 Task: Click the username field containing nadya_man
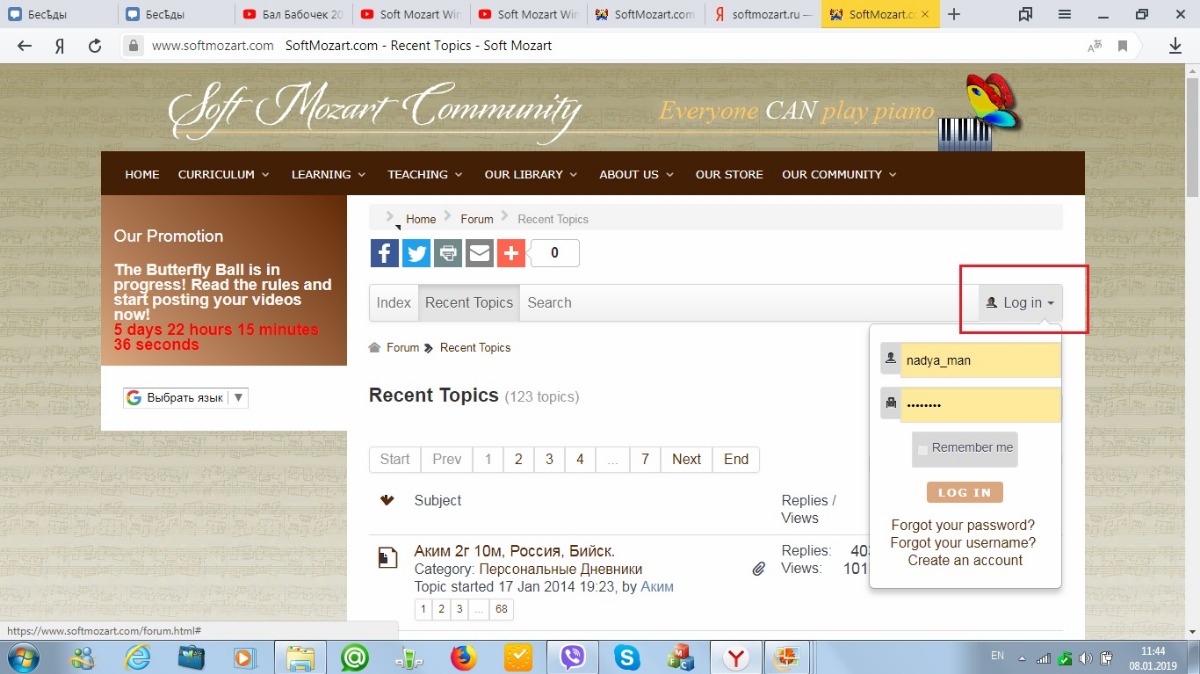coord(980,360)
